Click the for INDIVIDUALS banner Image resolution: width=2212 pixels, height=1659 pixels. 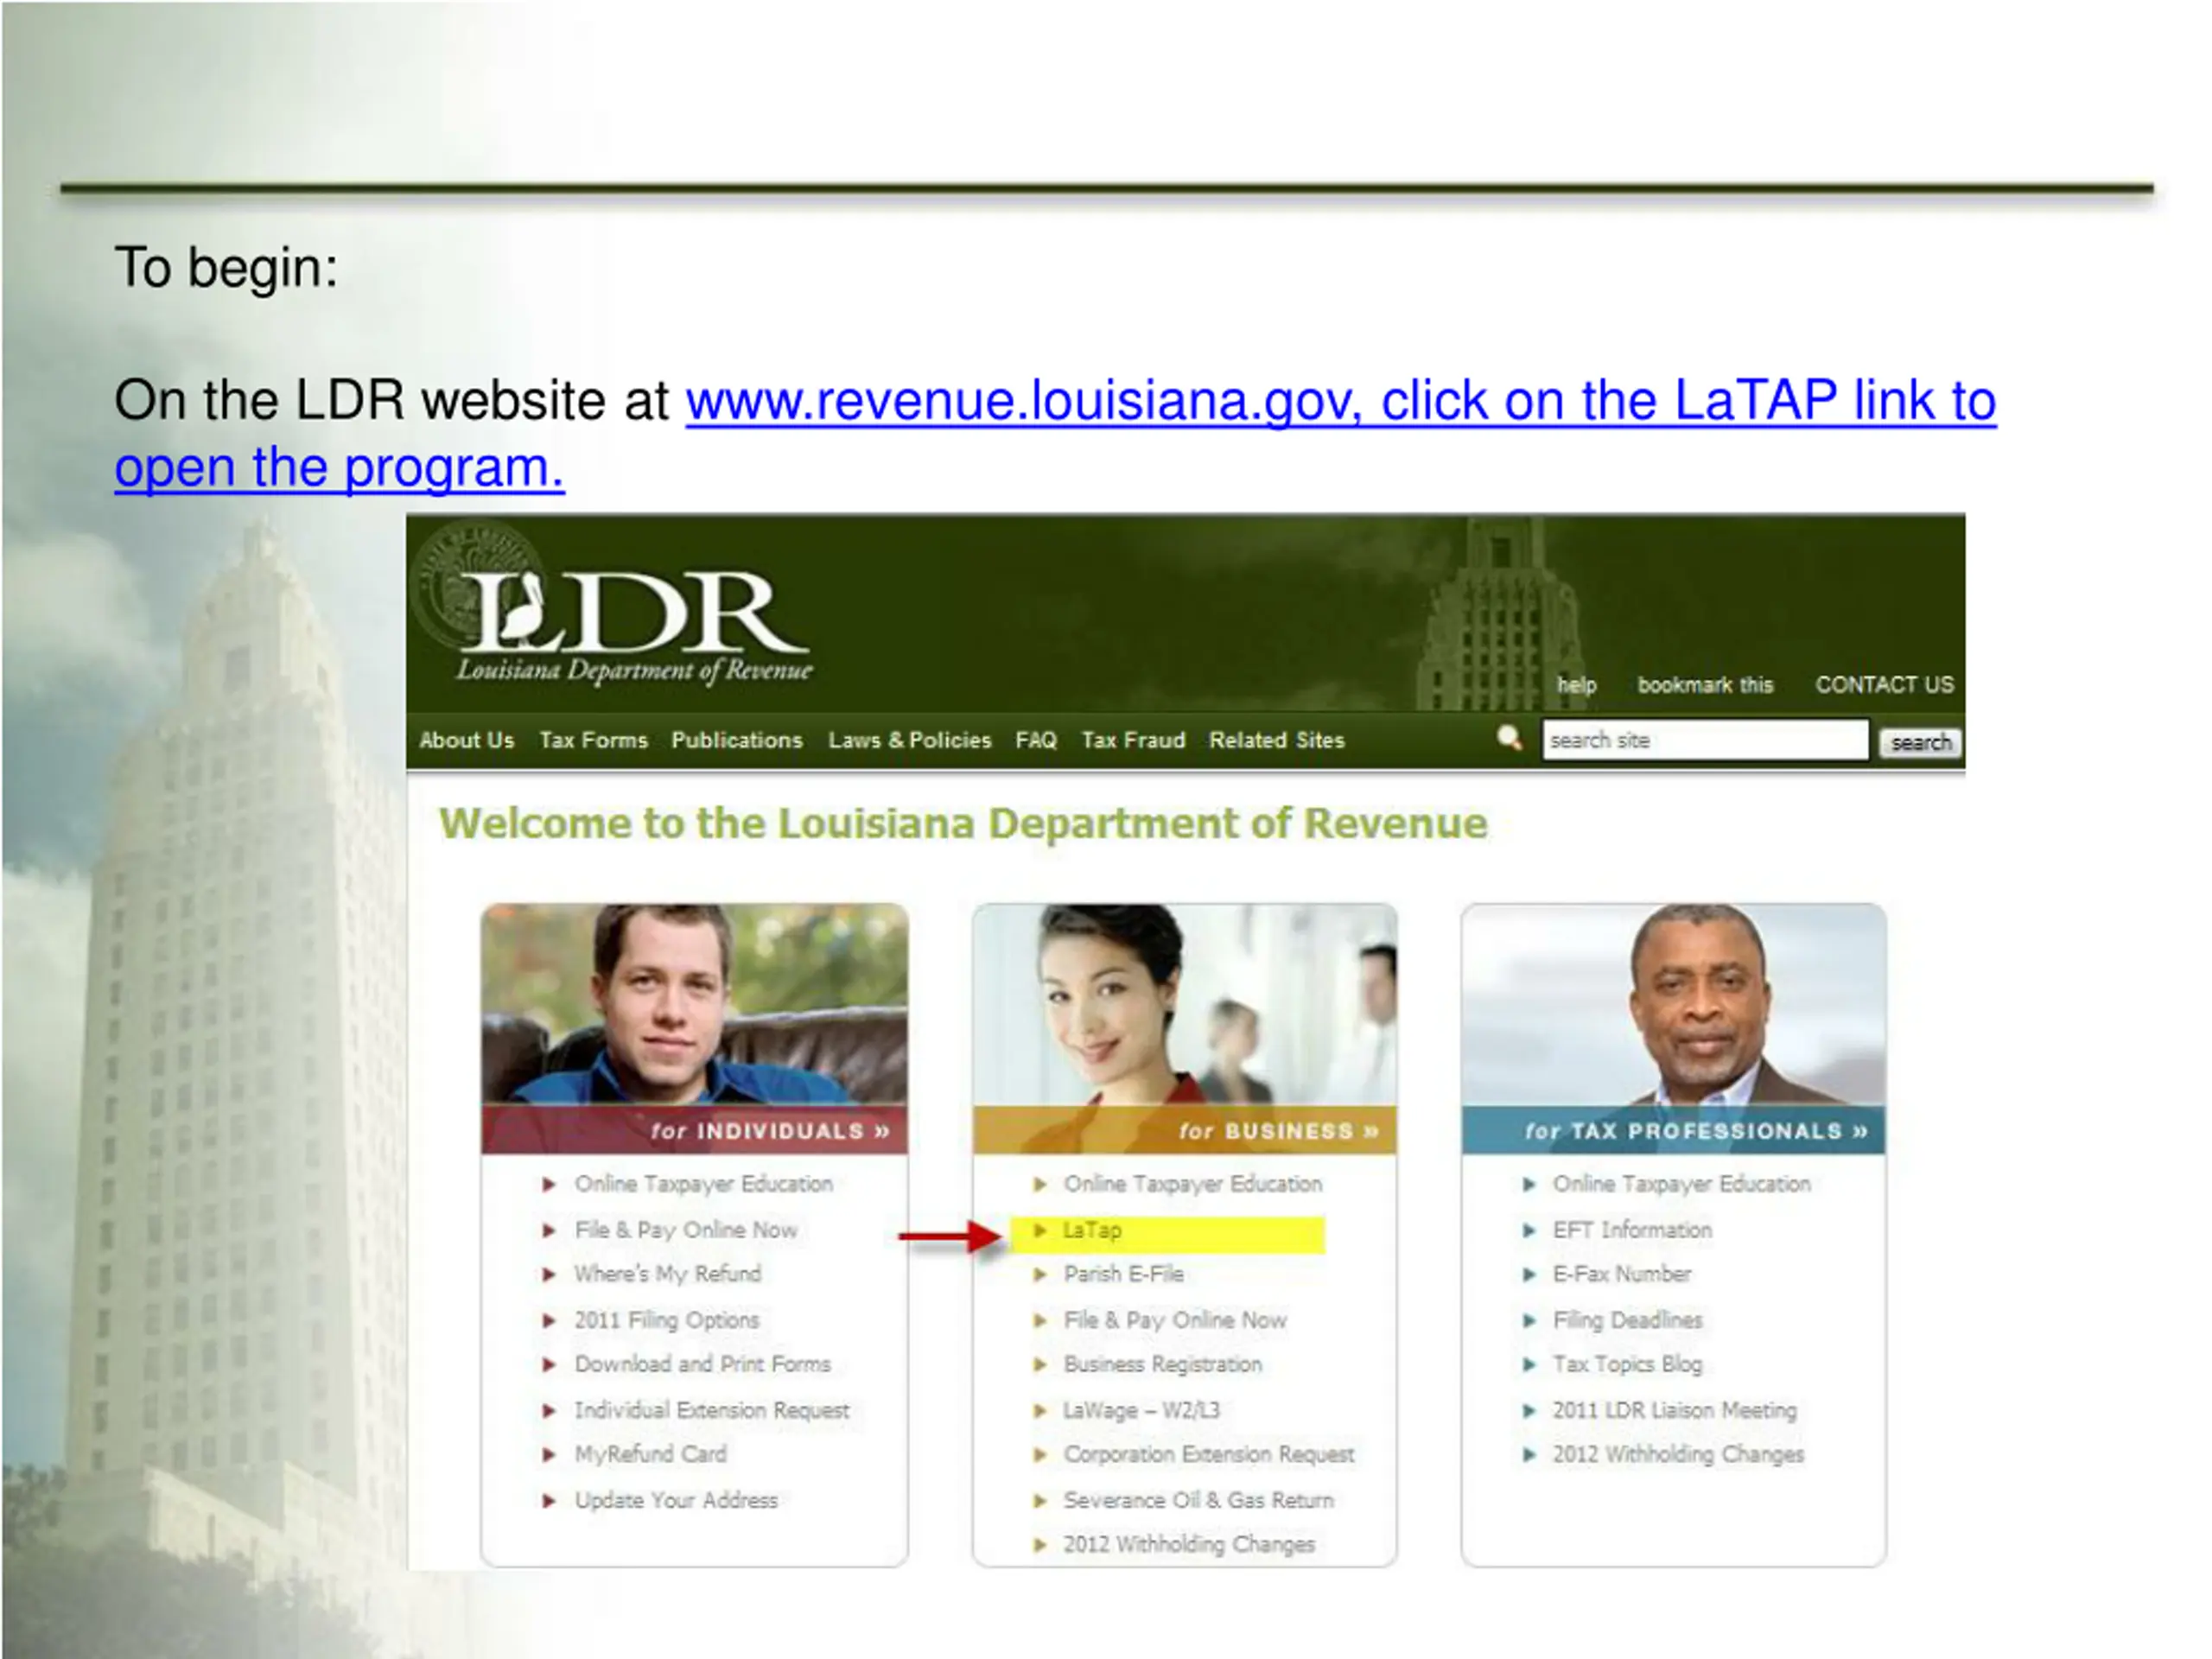695,1130
